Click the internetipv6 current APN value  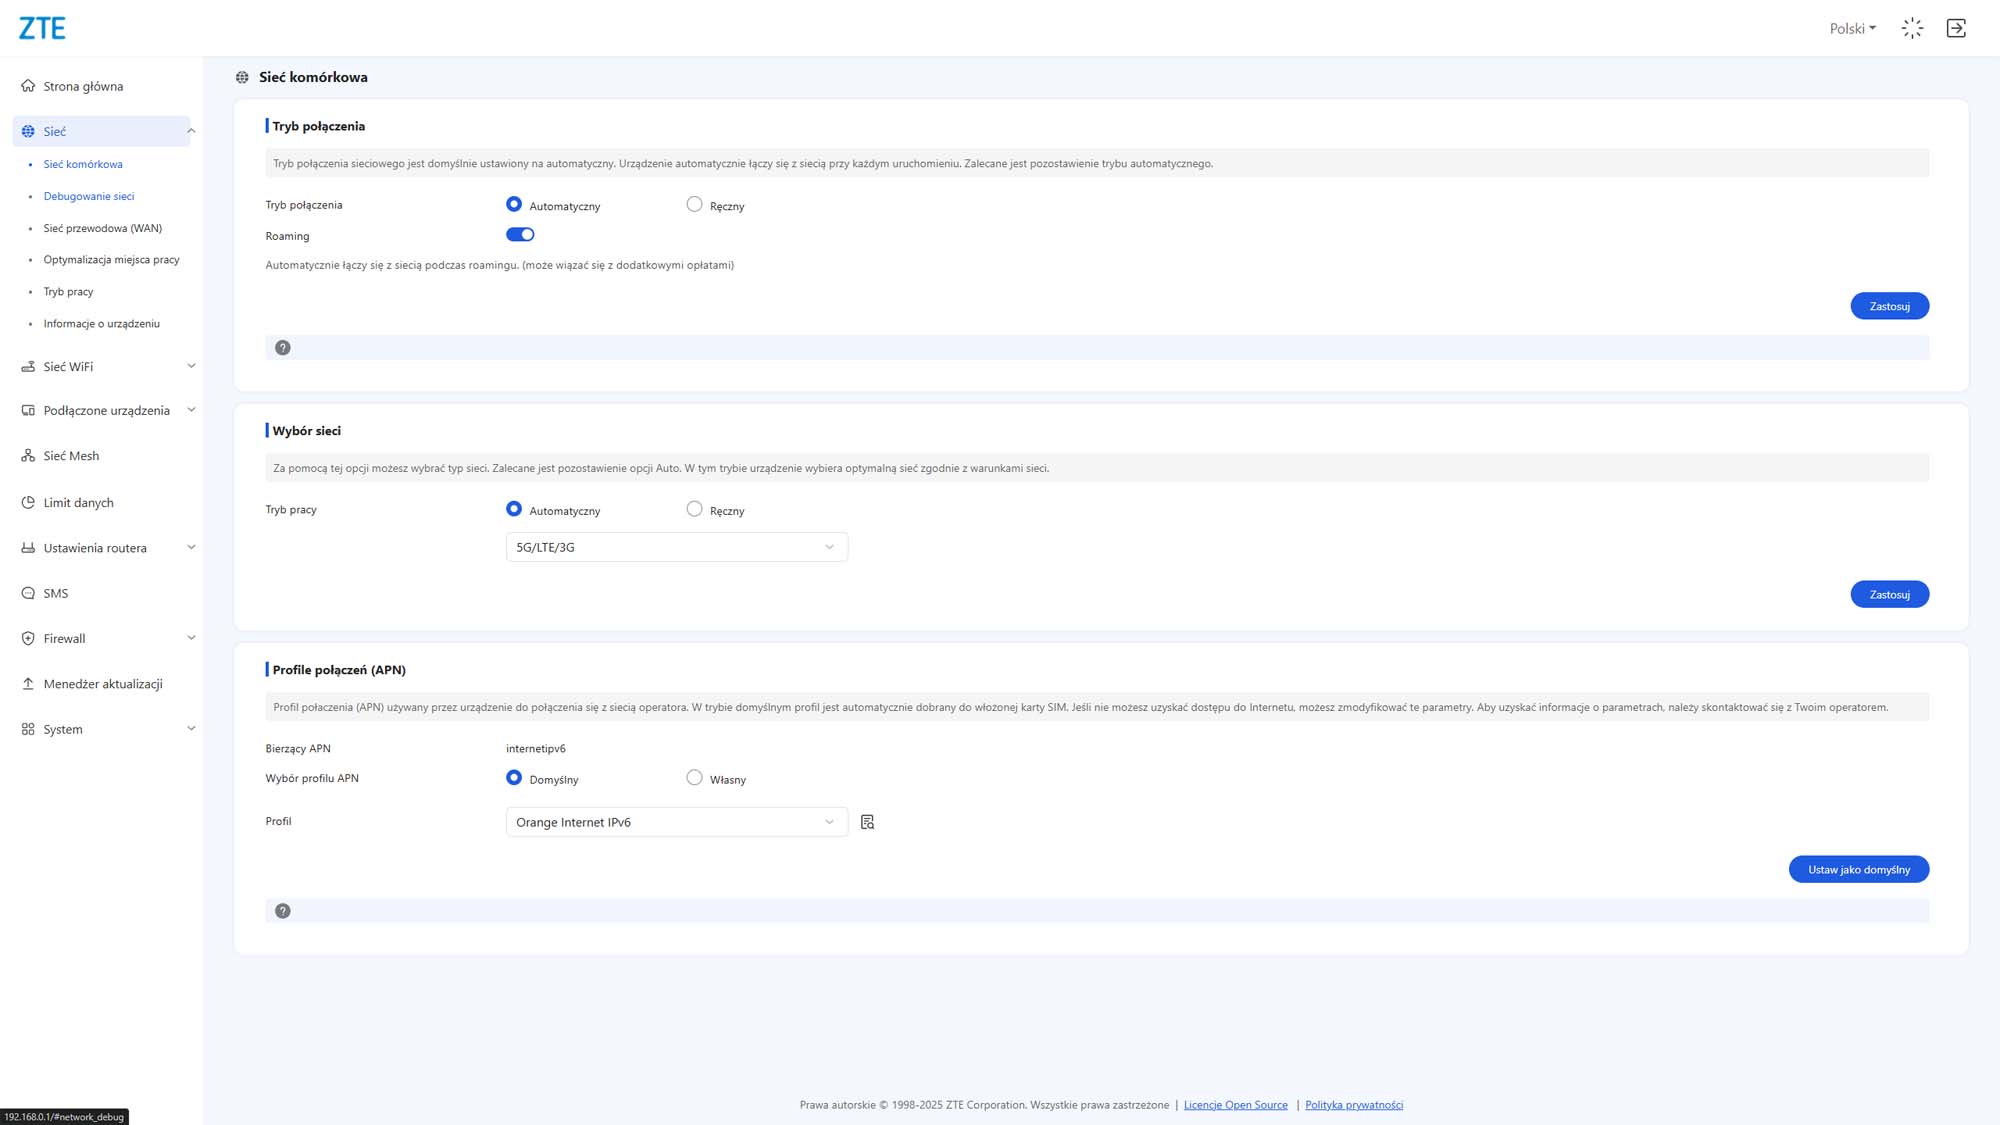point(536,748)
